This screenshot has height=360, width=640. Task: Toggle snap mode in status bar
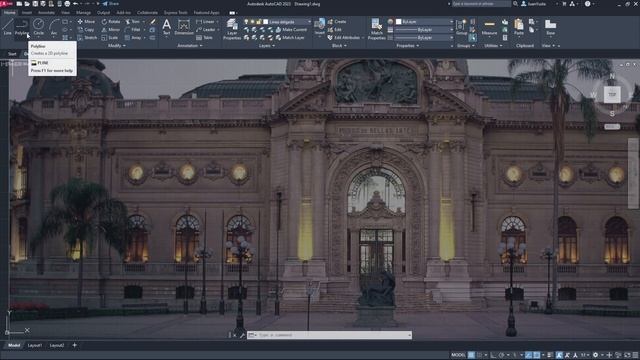click(480, 355)
